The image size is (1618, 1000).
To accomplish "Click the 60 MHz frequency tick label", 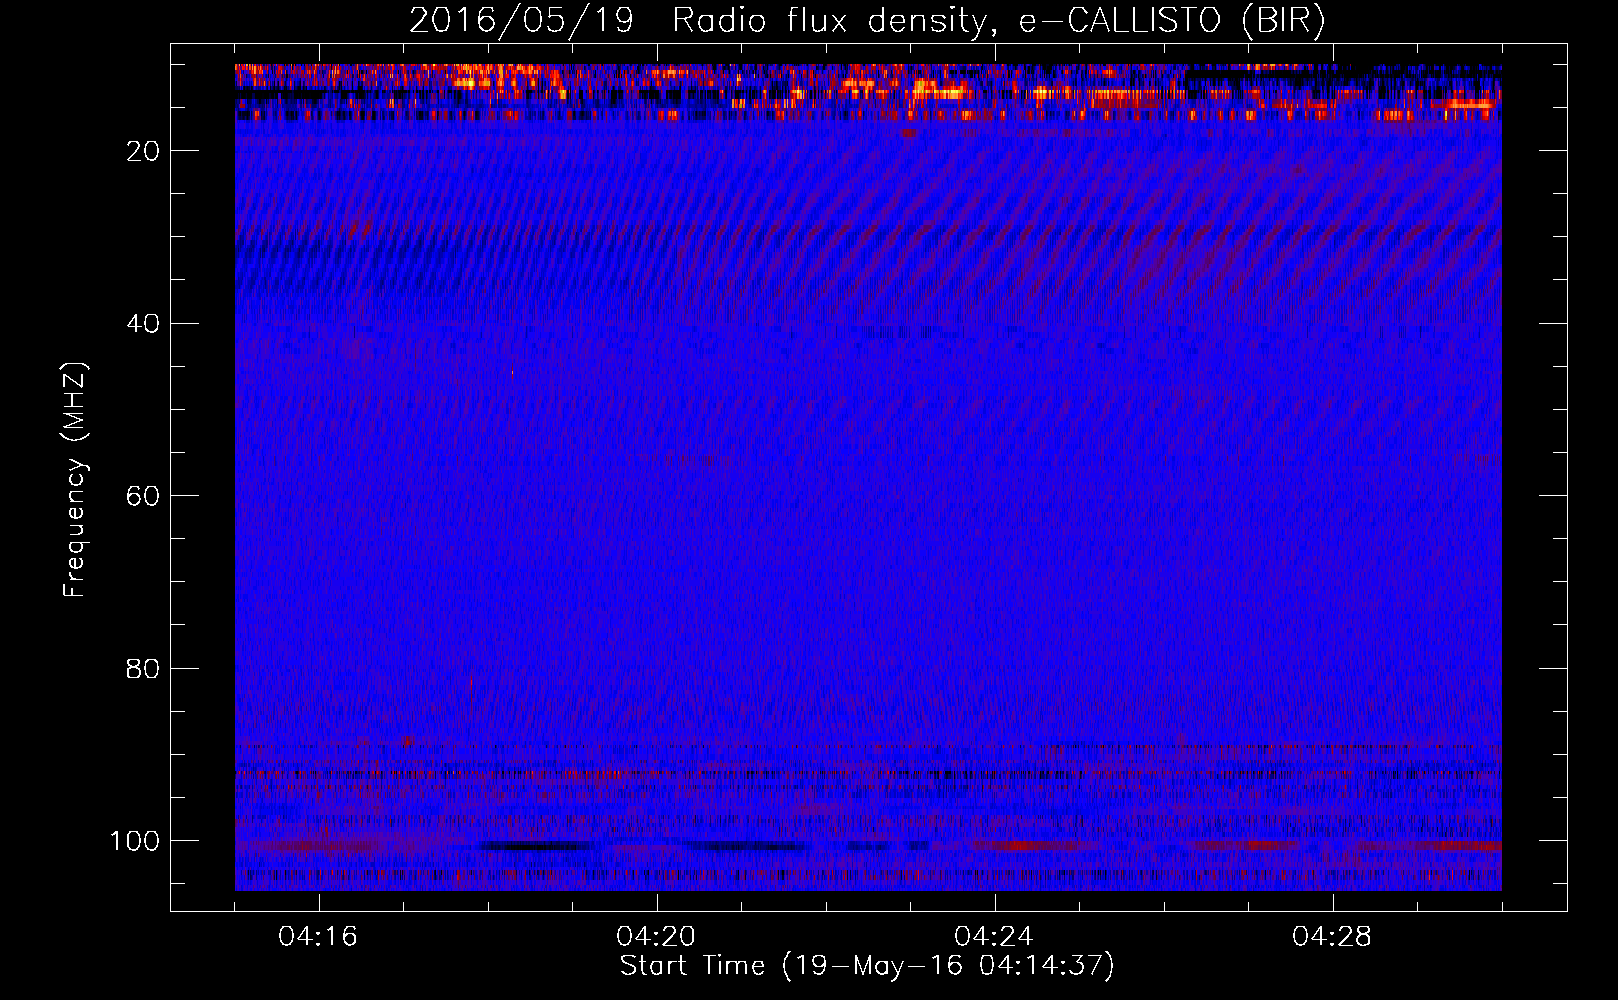I will [x=143, y=496].
